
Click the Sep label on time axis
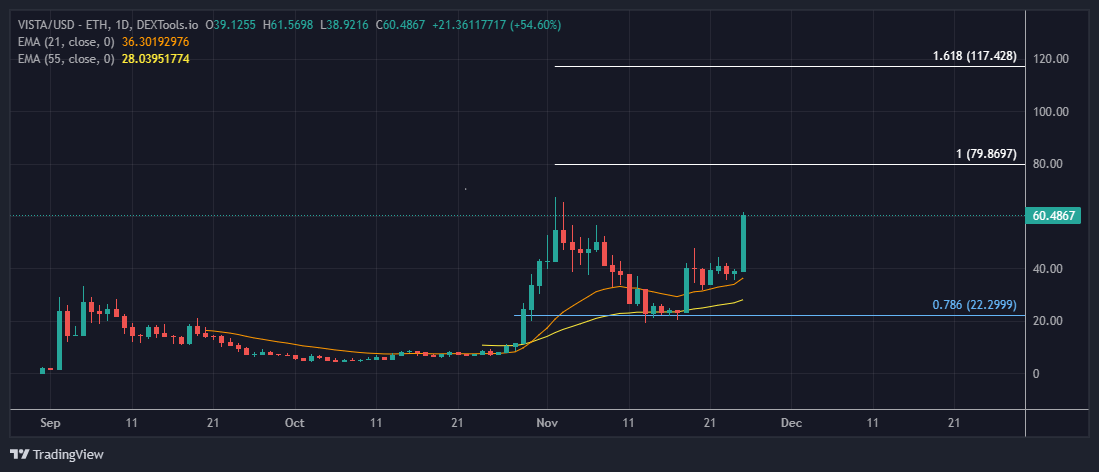coord(50,424)
